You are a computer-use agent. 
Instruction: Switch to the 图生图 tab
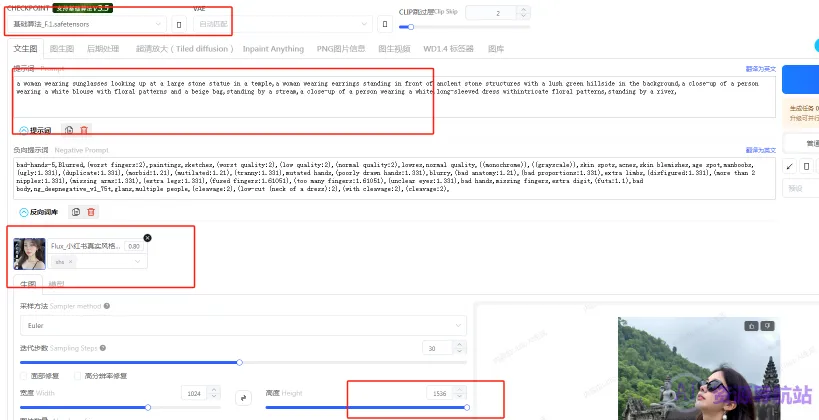point(61,48)
